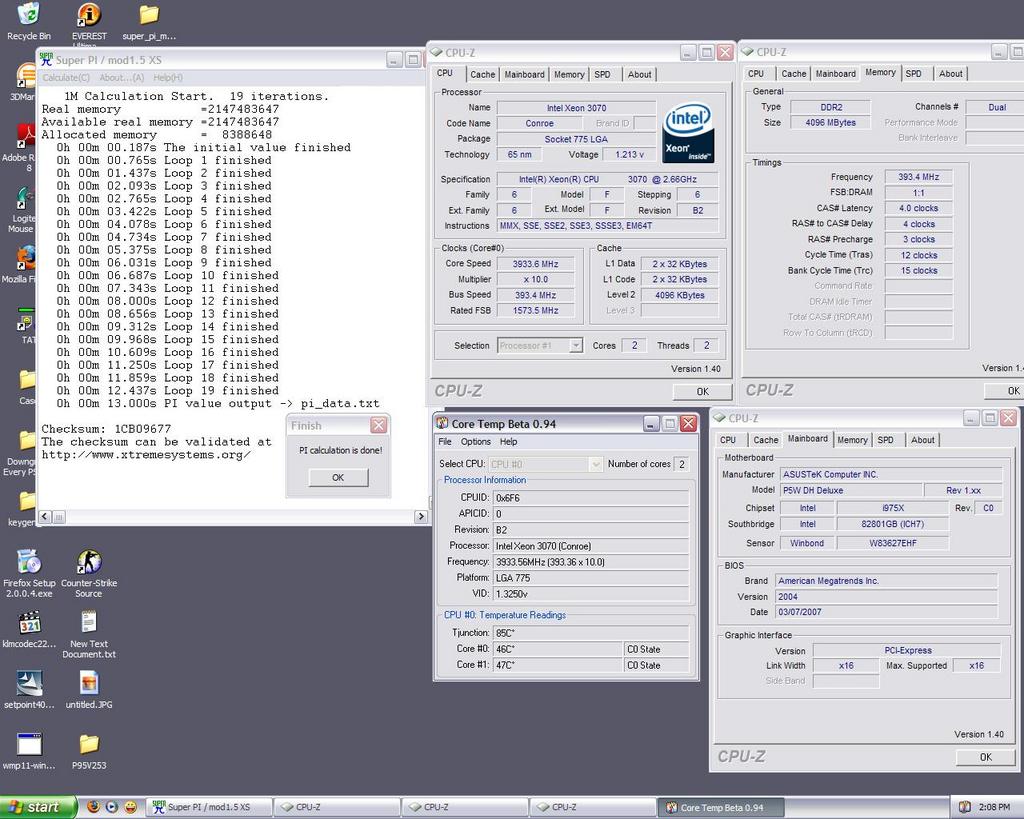Viewport: 1024px width, 819px height.
Task: Select CPU tab in CPU-Z Memory window
Action: (756, 74)
